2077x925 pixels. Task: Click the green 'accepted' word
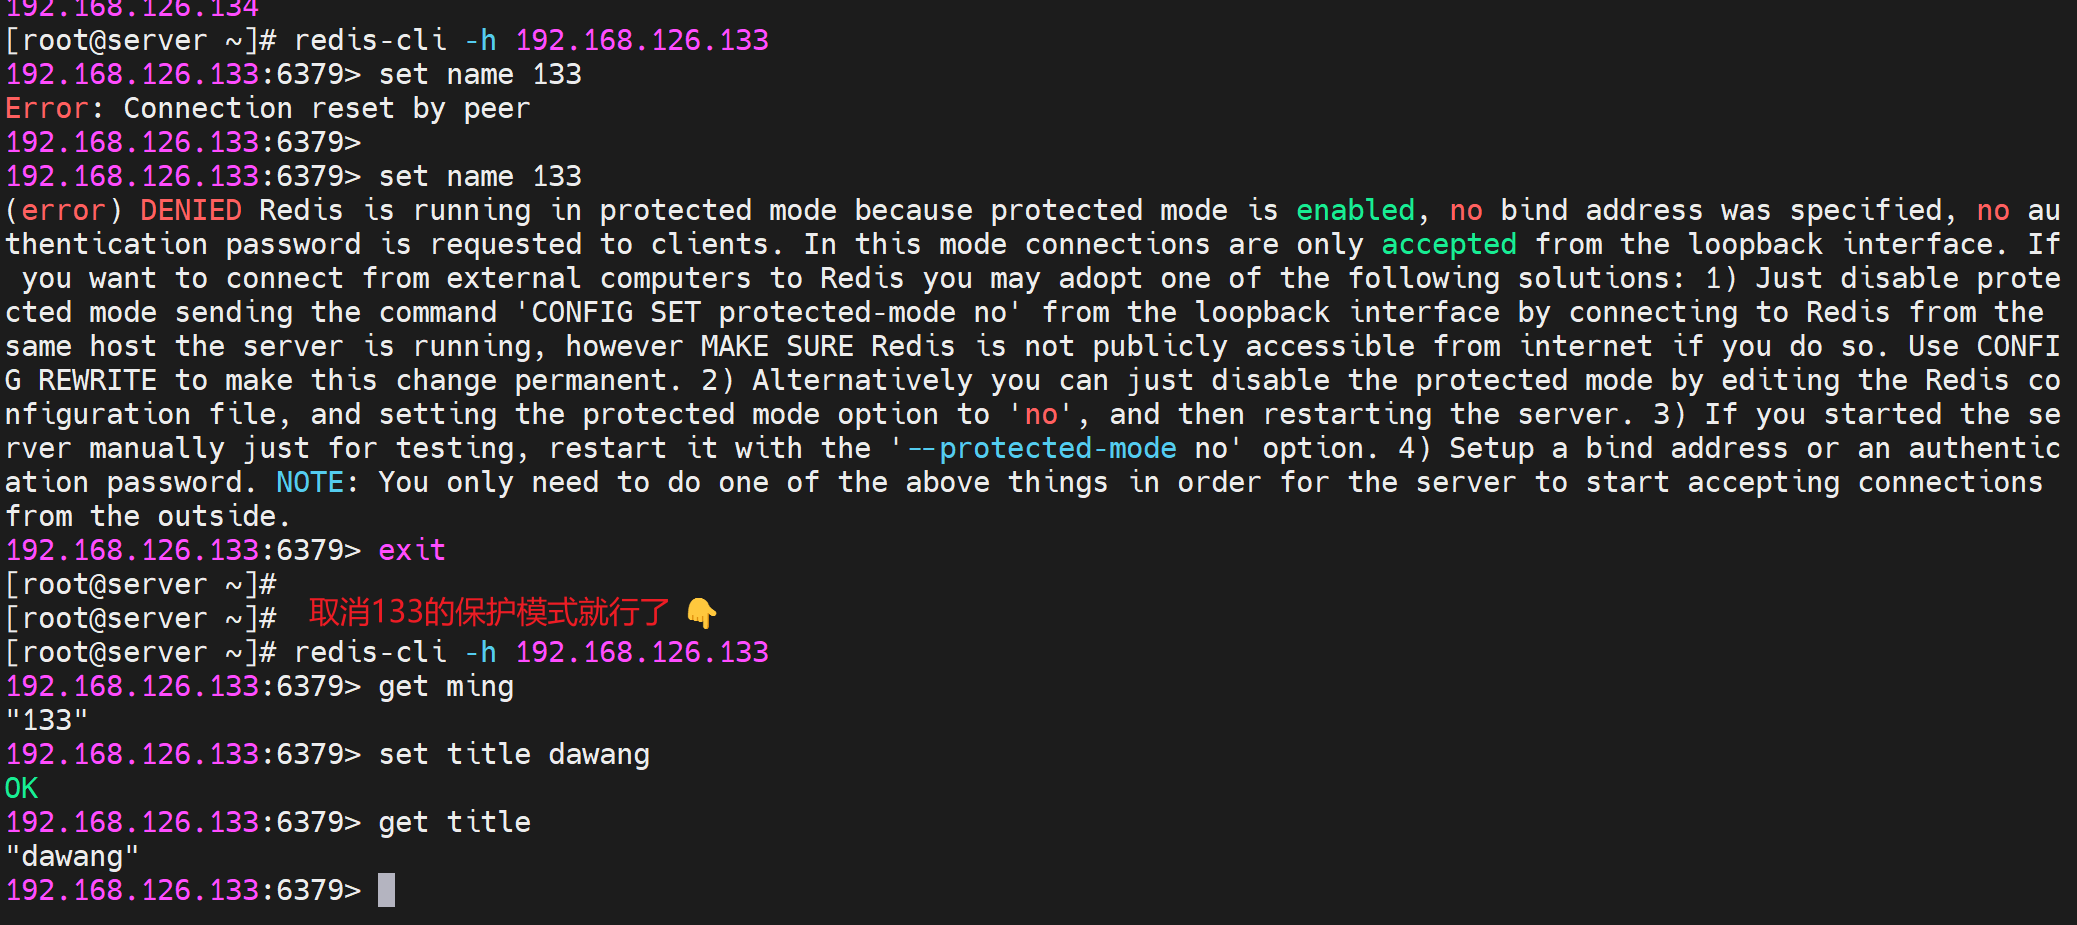tap(1448, 244)
